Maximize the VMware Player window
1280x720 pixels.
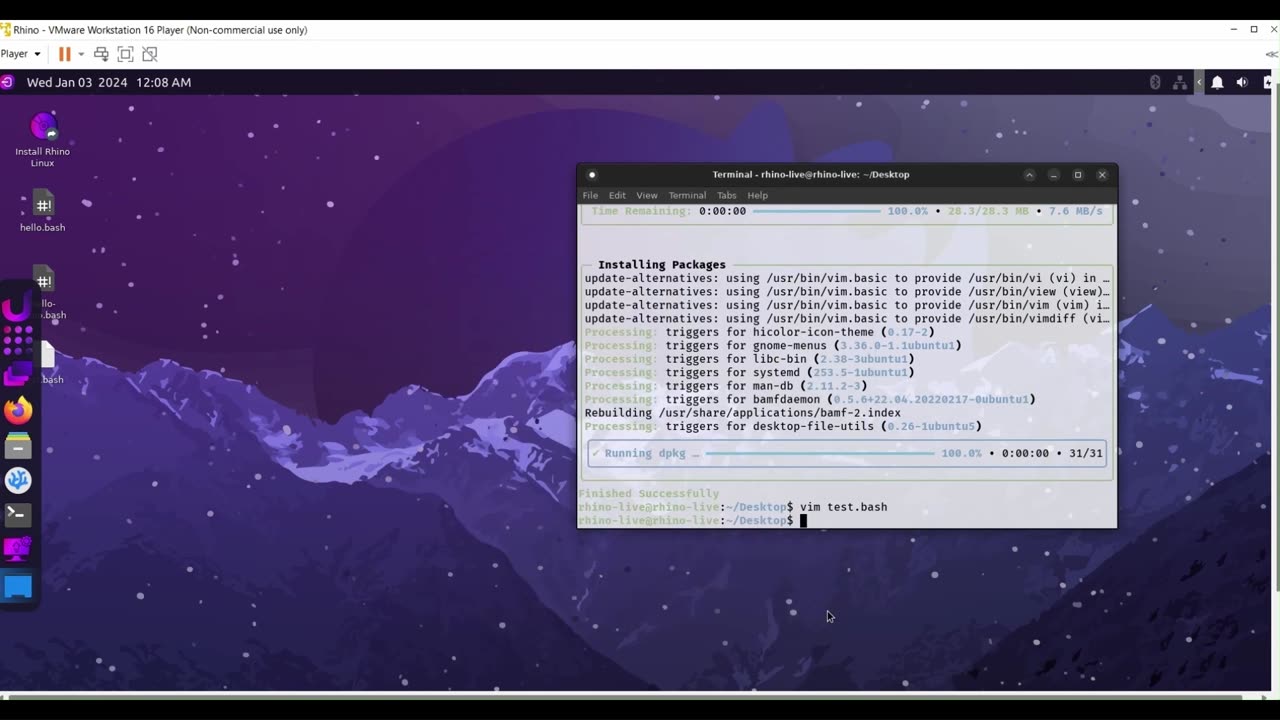[x=1254, y=29]
